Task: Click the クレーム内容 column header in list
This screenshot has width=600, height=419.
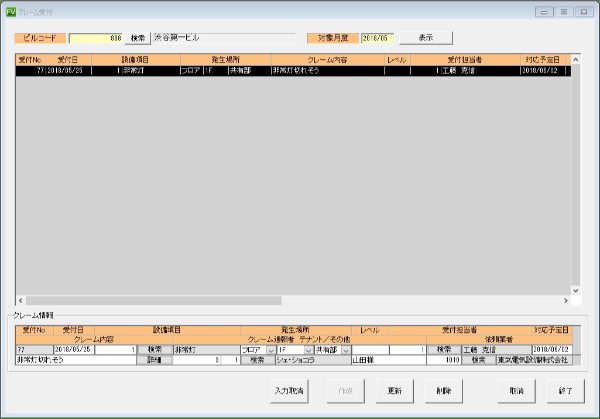Action: [x=328, y=60]
